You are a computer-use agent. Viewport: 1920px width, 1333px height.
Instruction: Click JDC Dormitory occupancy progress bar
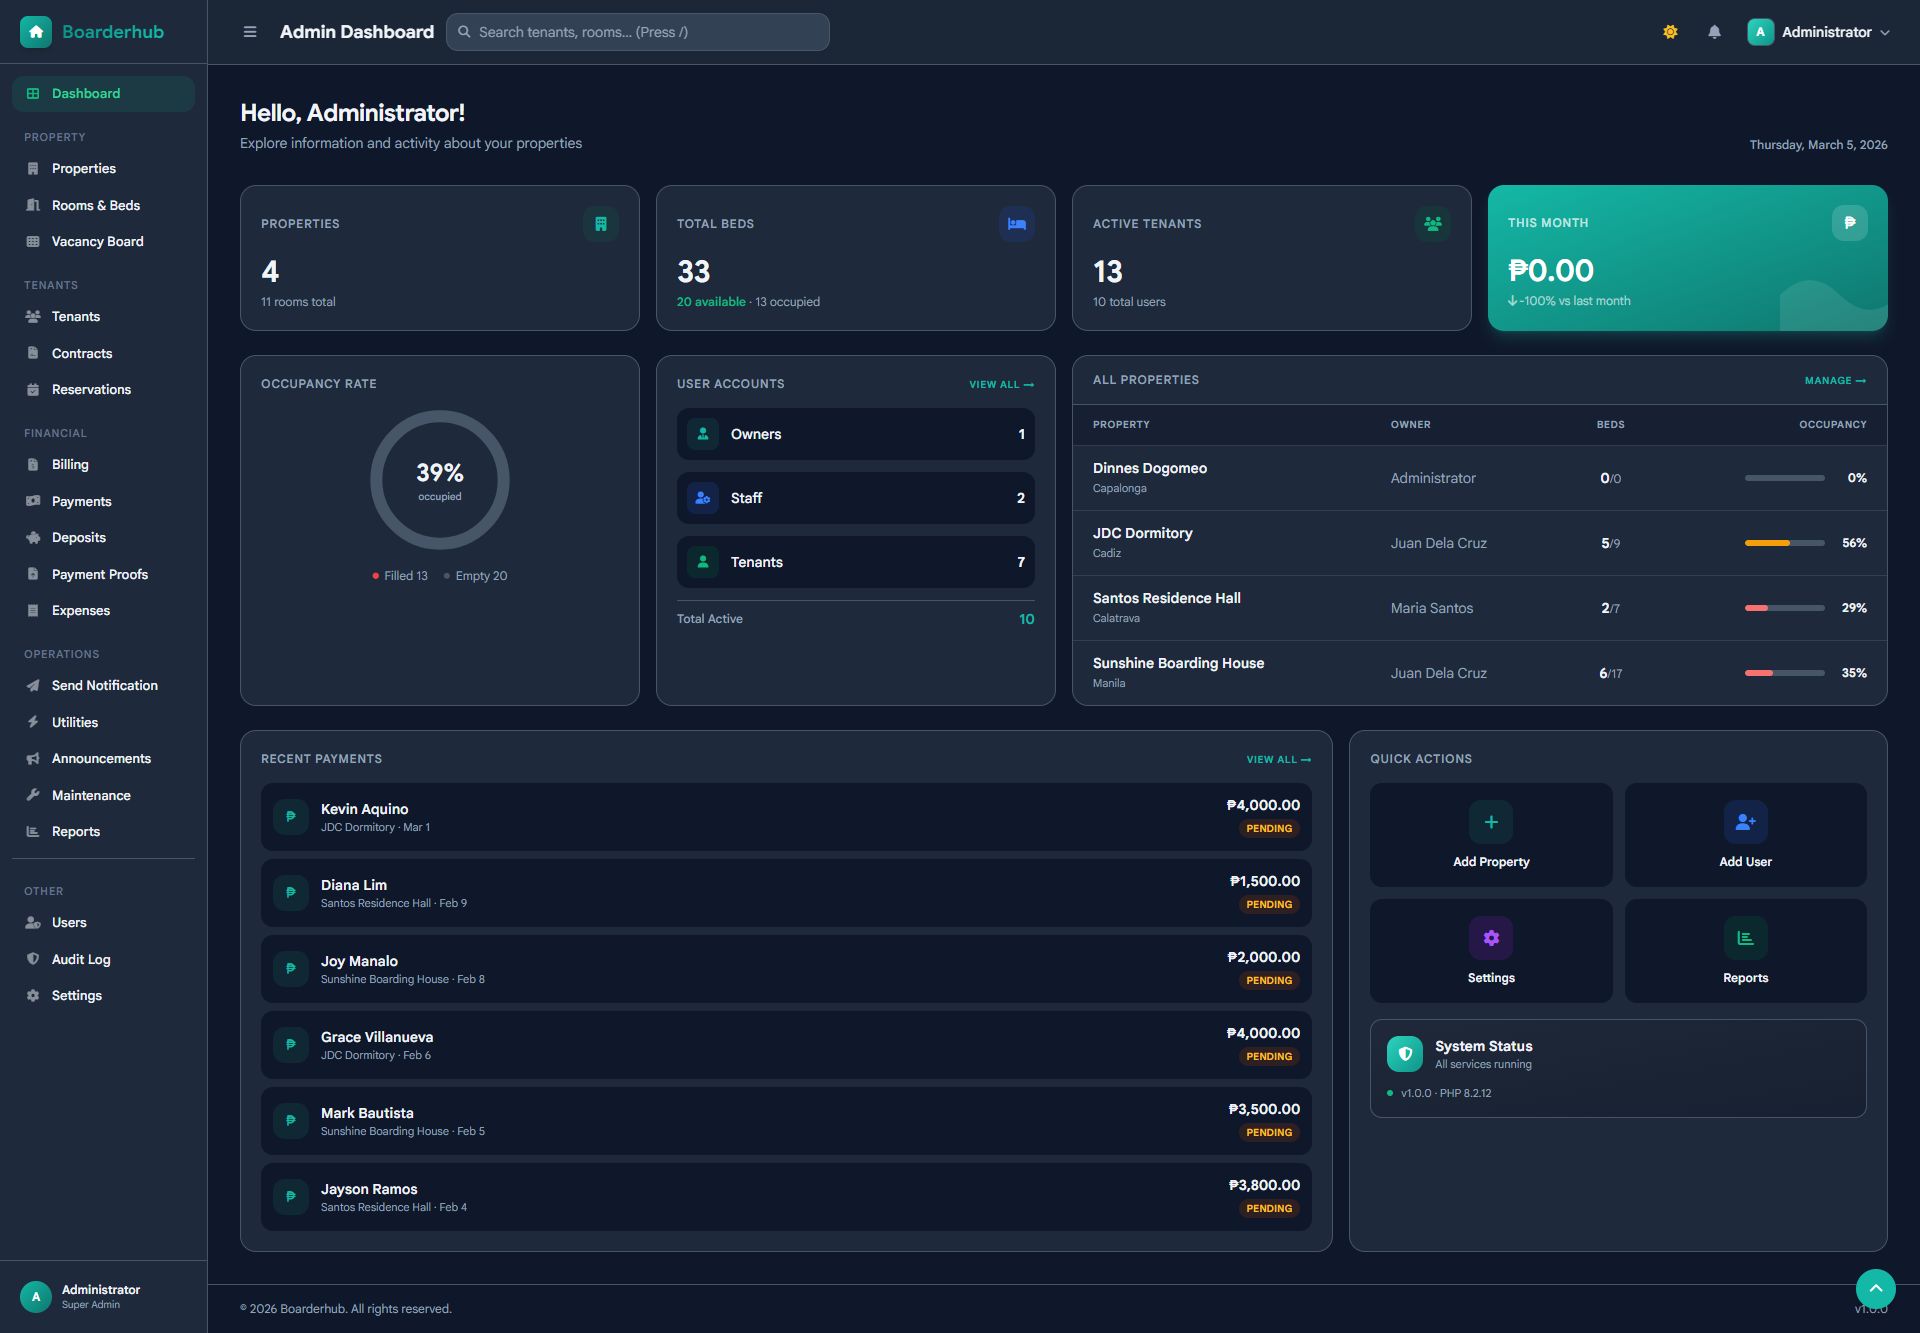(x=1784, y=543)
